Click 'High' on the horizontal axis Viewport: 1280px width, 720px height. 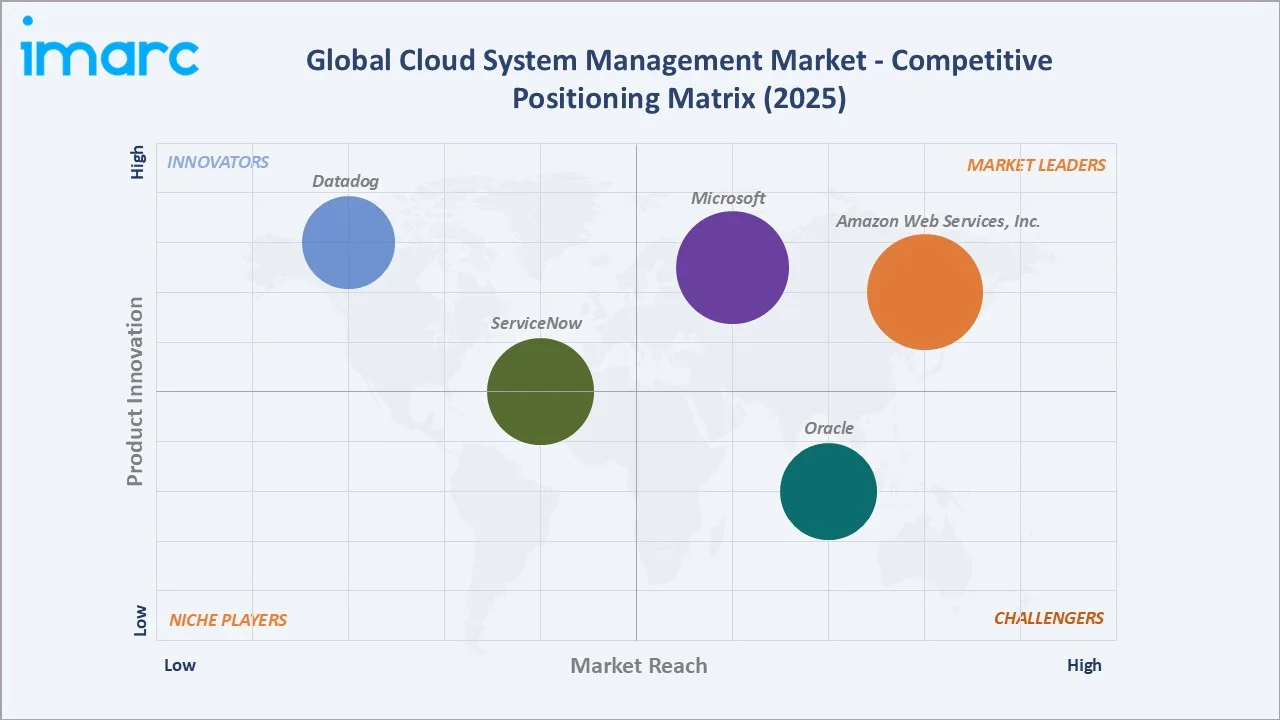[x=1084, y=665]
